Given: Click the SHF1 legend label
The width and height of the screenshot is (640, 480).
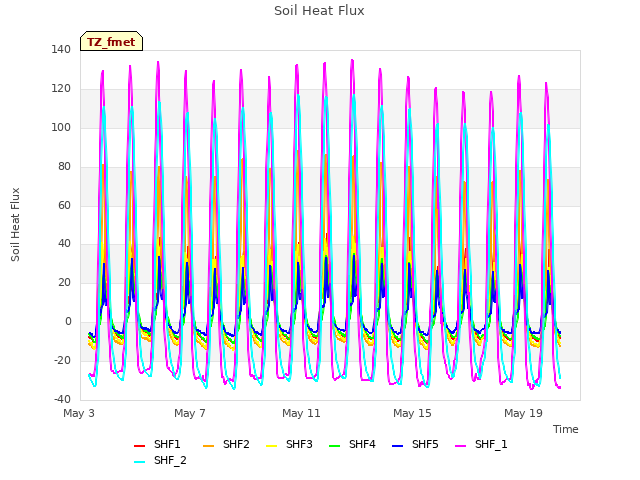Looking at the screenshot, I should click(x=167, y=444).
